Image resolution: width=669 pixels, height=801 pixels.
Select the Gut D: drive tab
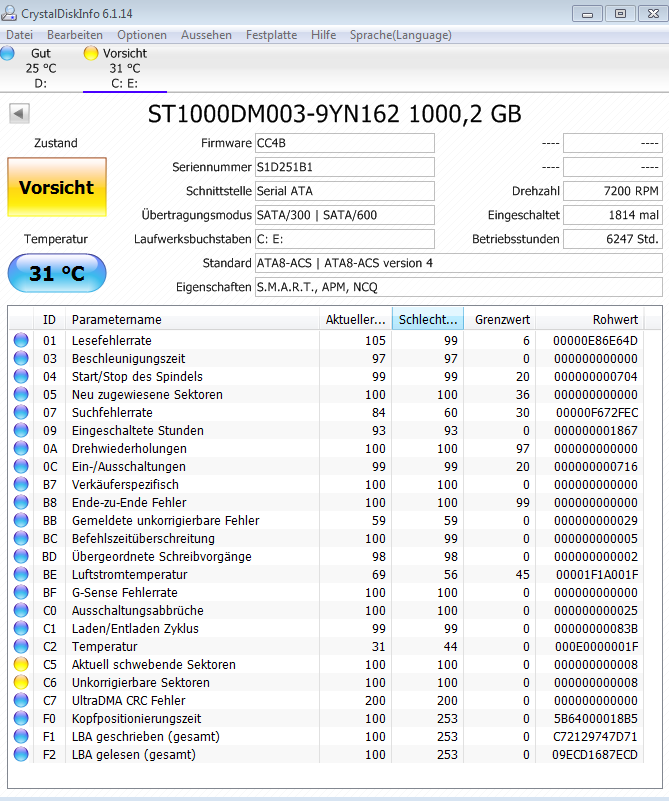[x=41, y=68]
